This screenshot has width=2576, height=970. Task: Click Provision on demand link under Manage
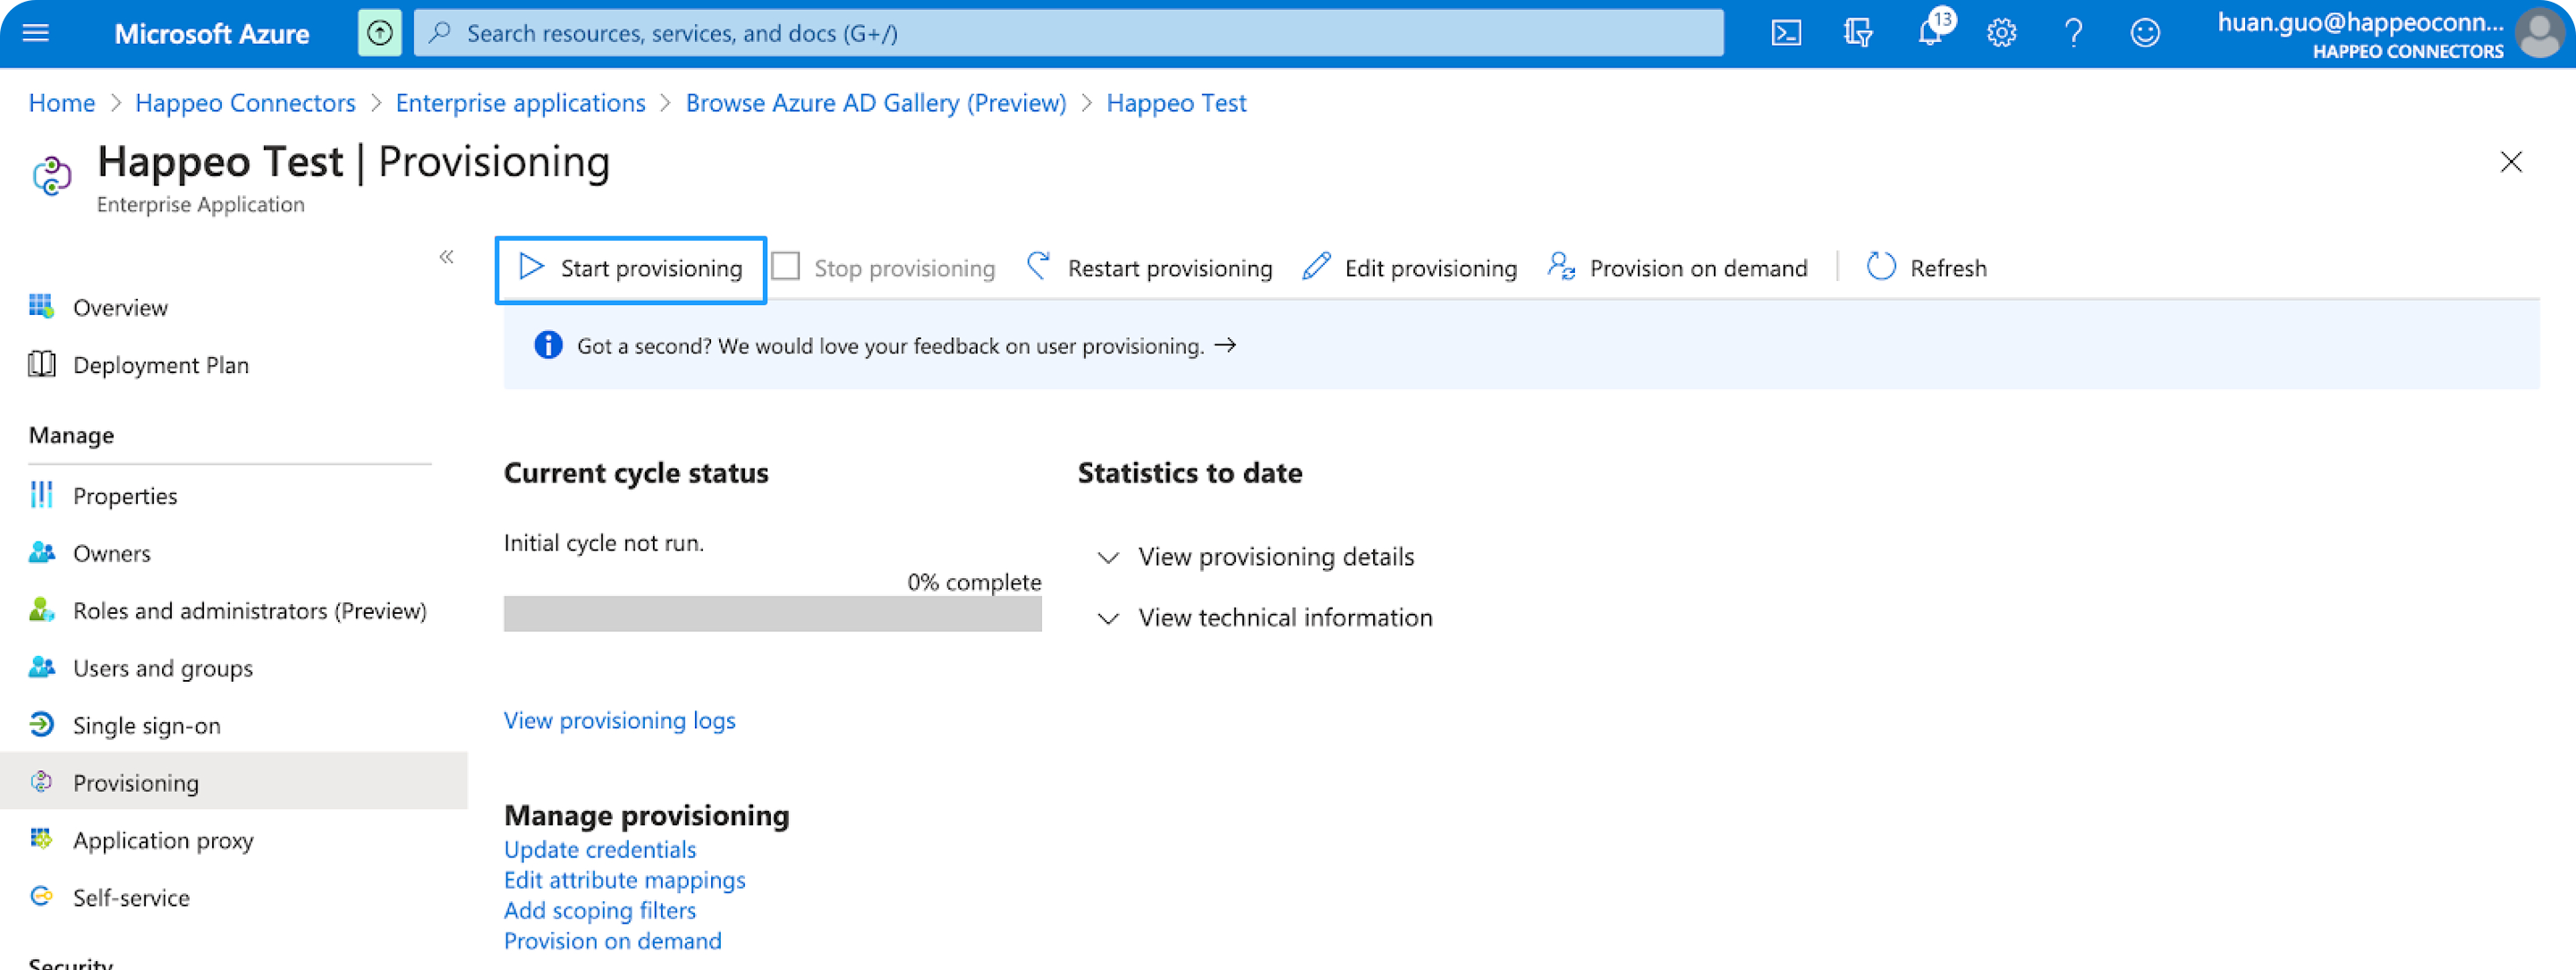click(x=612, y=941)
